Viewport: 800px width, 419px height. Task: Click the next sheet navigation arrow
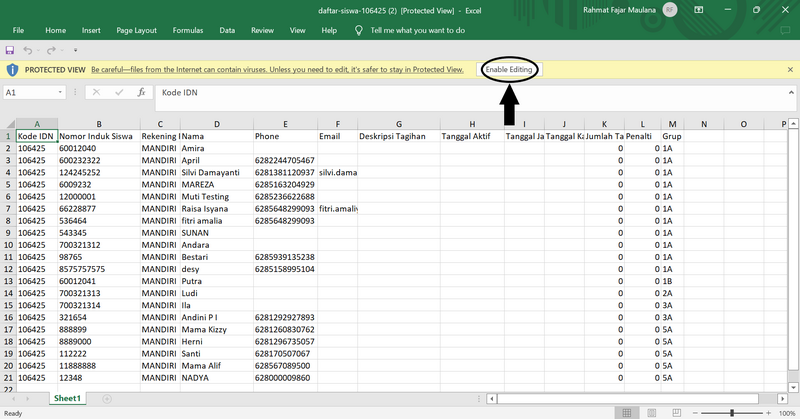(x=27, y=399)
